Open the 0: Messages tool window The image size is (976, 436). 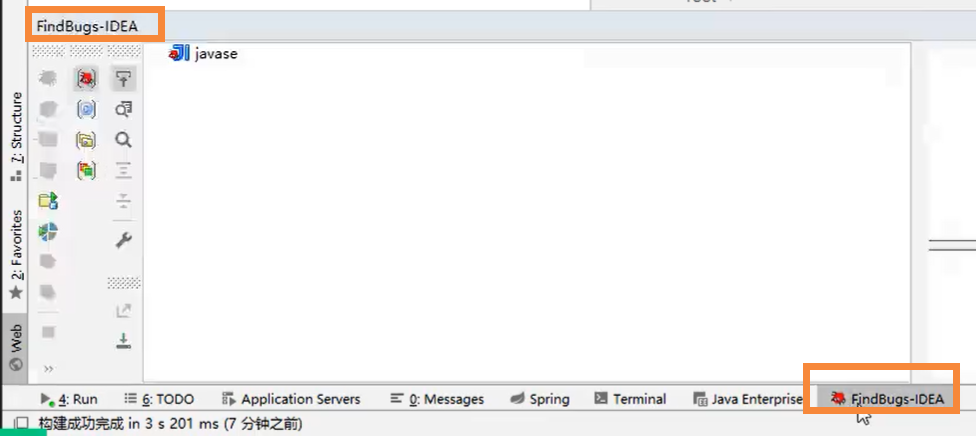pyautogui.click(x=437, y=399)
